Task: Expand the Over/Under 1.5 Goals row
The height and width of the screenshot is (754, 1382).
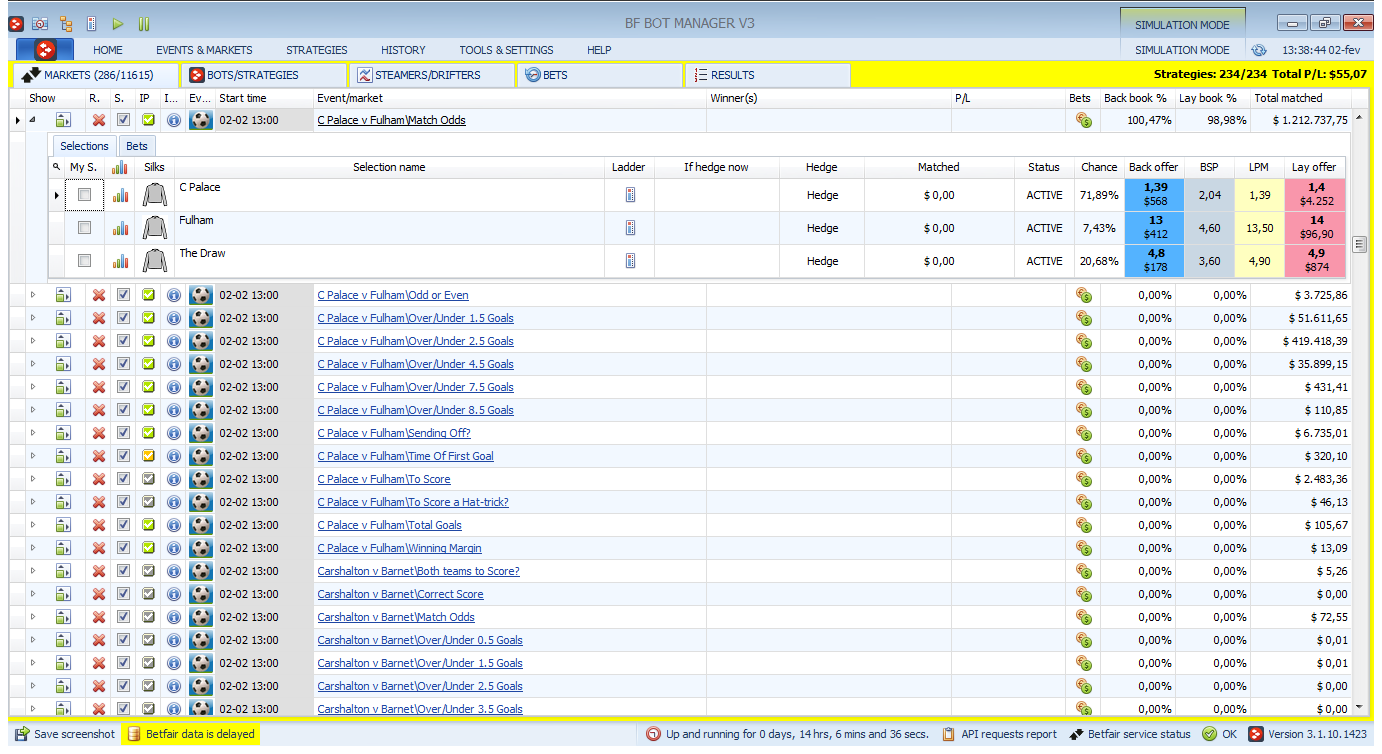Action: coord(32,318)
